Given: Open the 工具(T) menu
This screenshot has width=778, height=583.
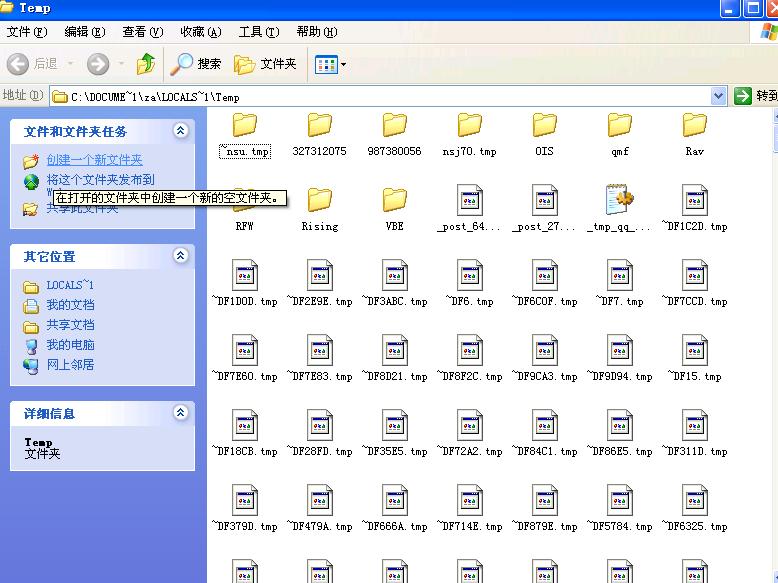Looking at the screenshot, I should click(x=259, y=32).
